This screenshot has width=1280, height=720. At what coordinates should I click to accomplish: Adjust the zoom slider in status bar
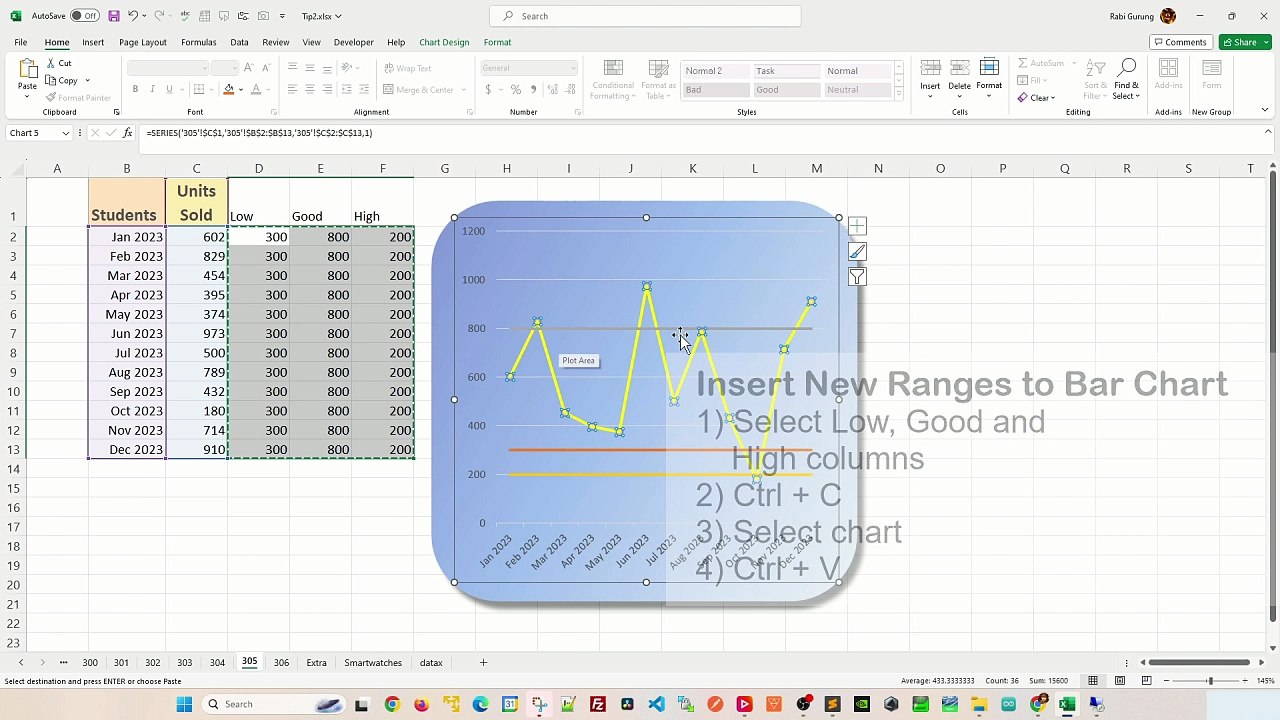pos(1210,681)
